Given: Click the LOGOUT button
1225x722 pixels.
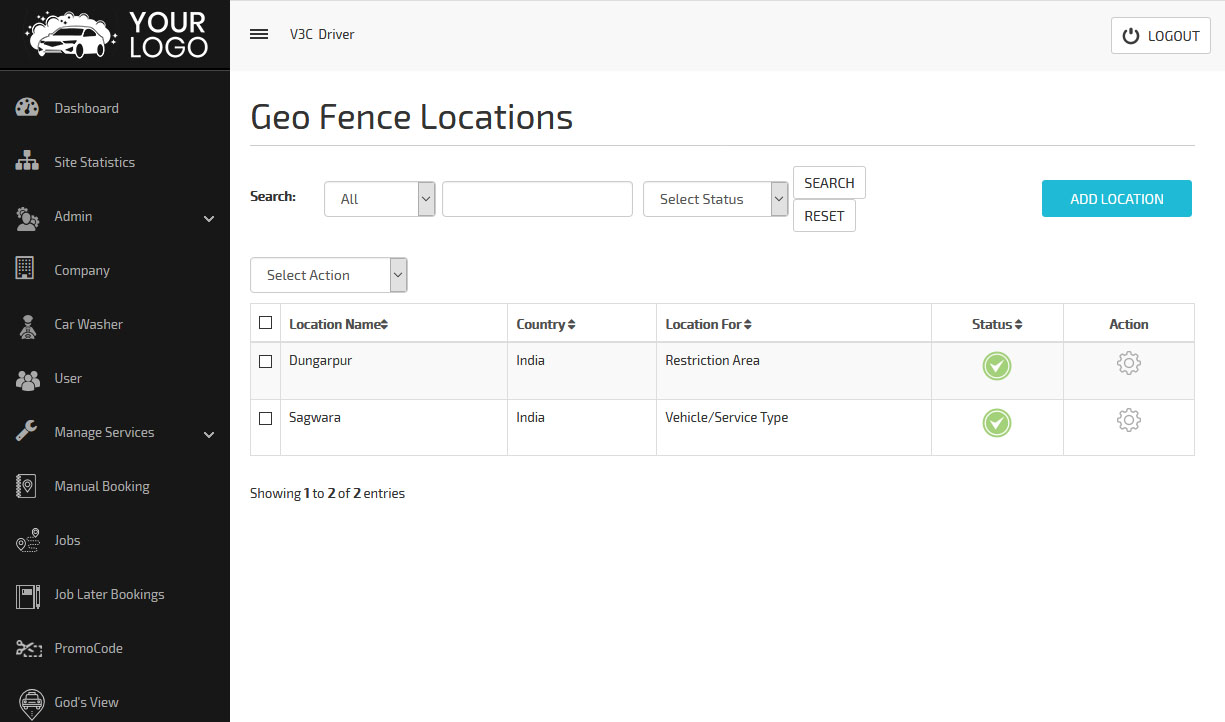Looking at the screenshot, I should (x=1161, y=35).
